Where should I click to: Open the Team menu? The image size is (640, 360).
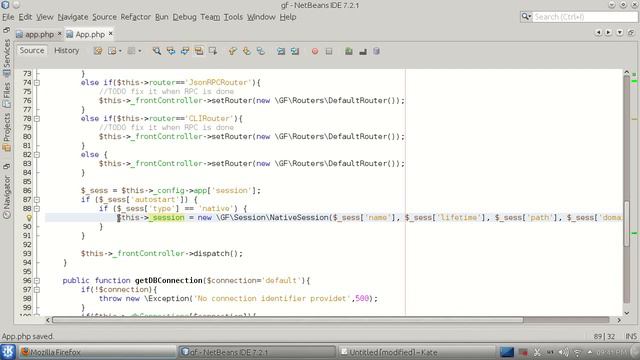(210, 17)
